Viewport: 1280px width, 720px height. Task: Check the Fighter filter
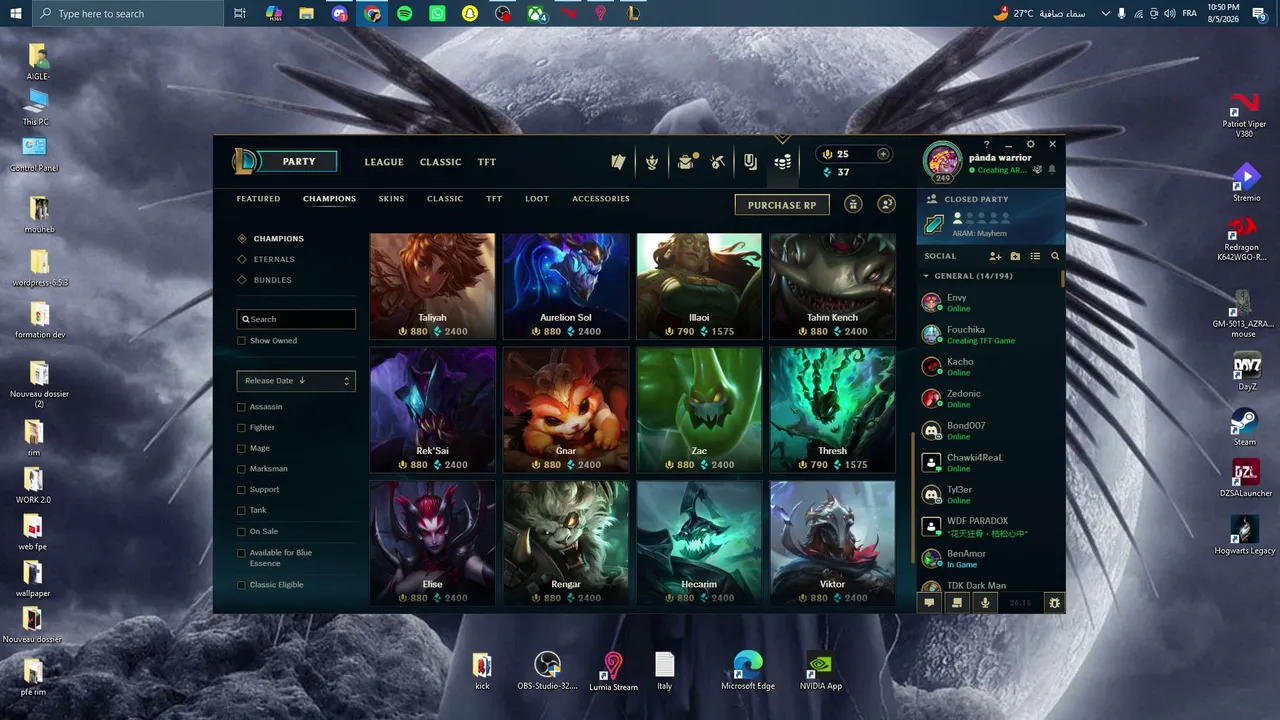pyautogui.click(x=241, y=428)
